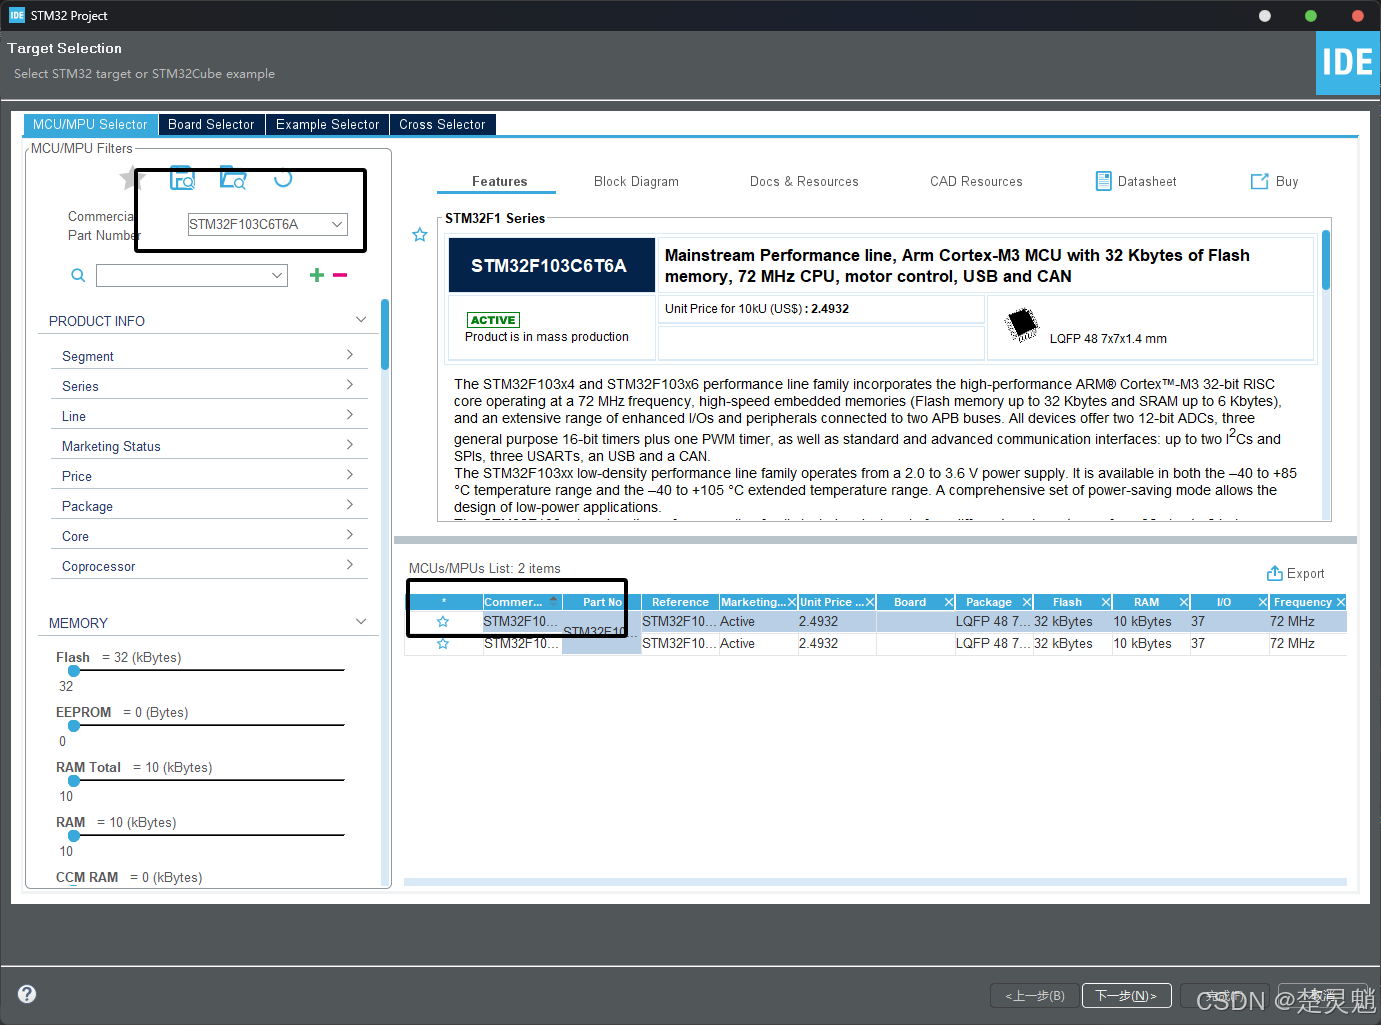Toggle favorite star on the second MCU row
Viewport: 1381px width, 1025px height.
(443, 644)
